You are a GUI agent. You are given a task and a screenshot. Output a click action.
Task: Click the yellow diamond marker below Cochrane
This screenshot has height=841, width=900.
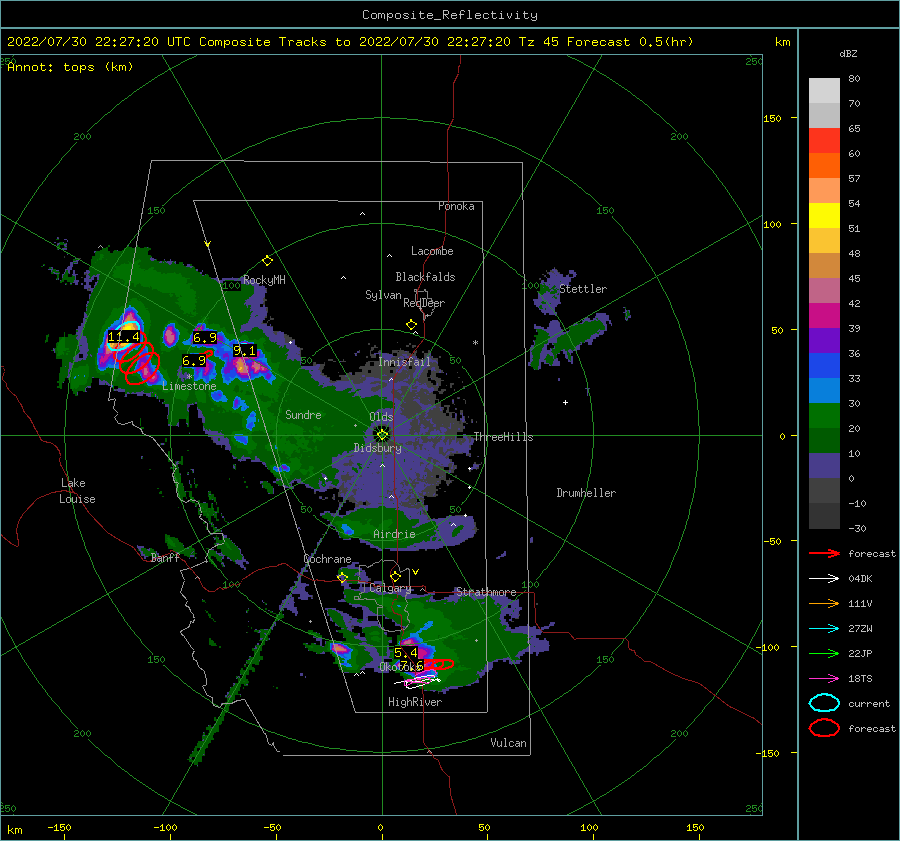343,578
